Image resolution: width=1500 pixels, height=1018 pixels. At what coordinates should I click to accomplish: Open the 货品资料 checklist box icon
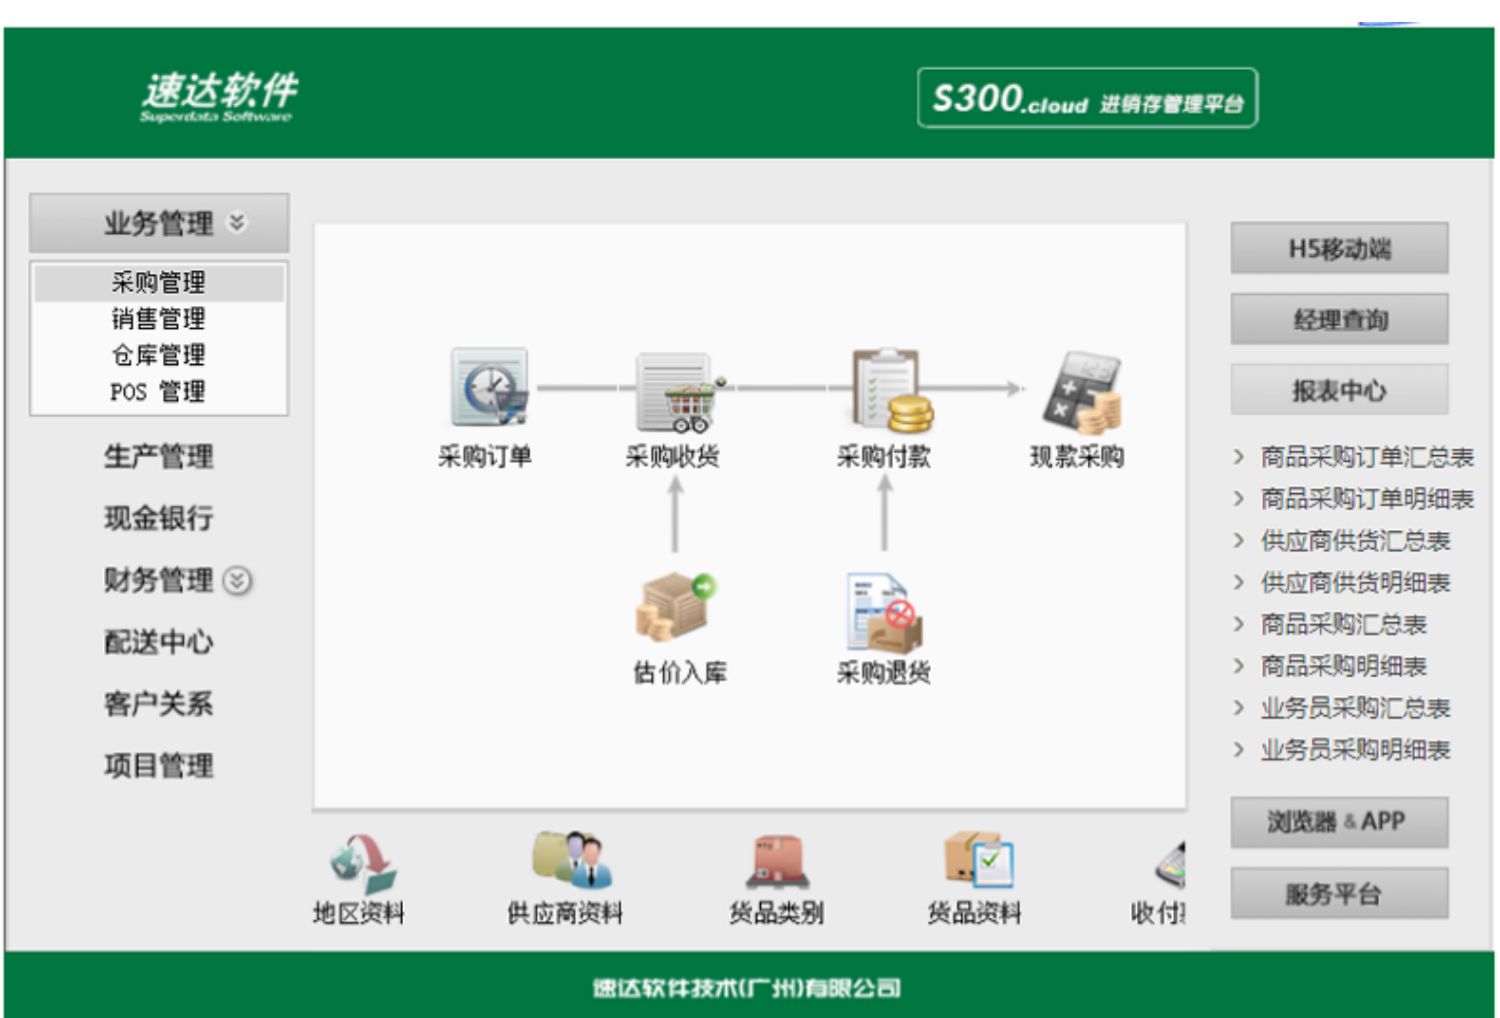(x=979, y=860)
